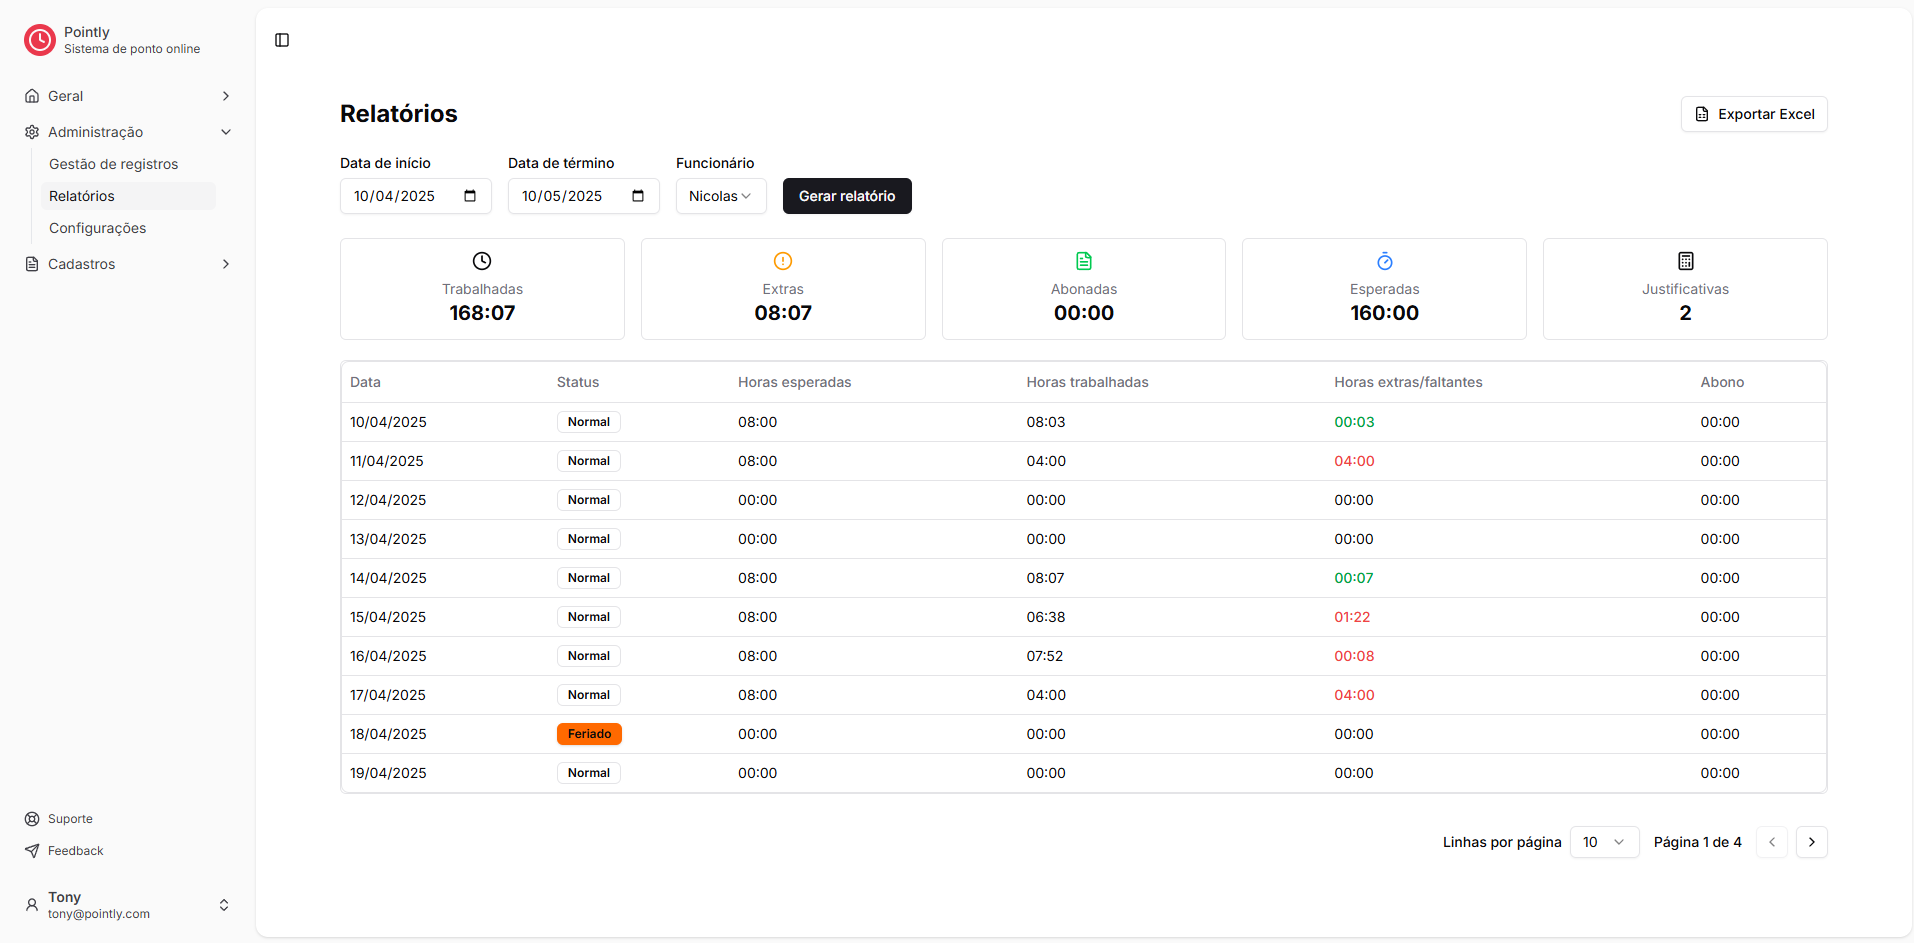Open calendar picker in Data de término

coord(638,196)
